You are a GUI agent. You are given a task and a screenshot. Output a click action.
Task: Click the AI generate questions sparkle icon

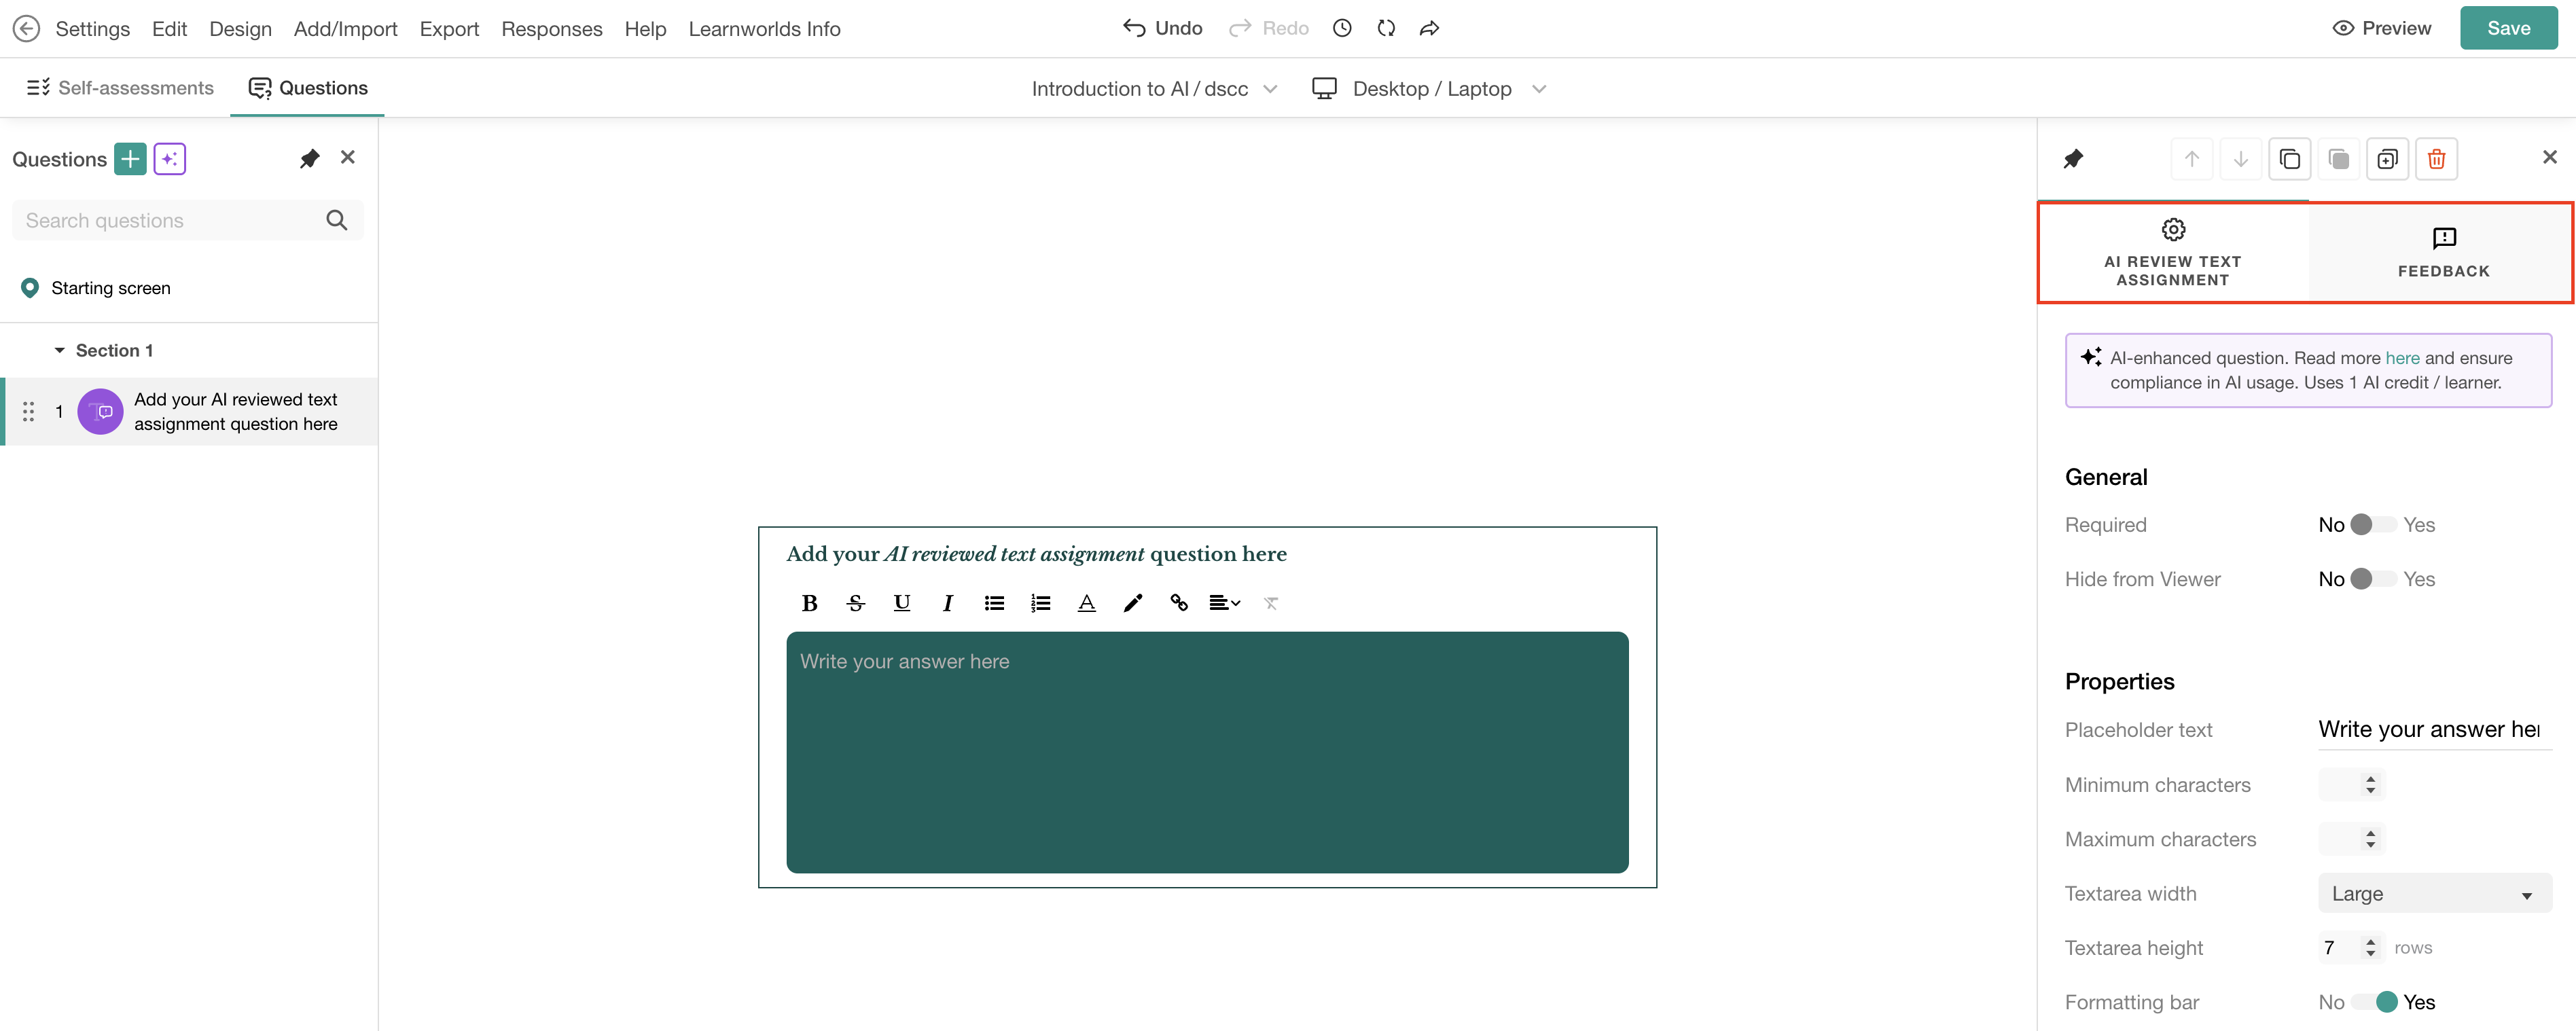(x=170, y=159)
